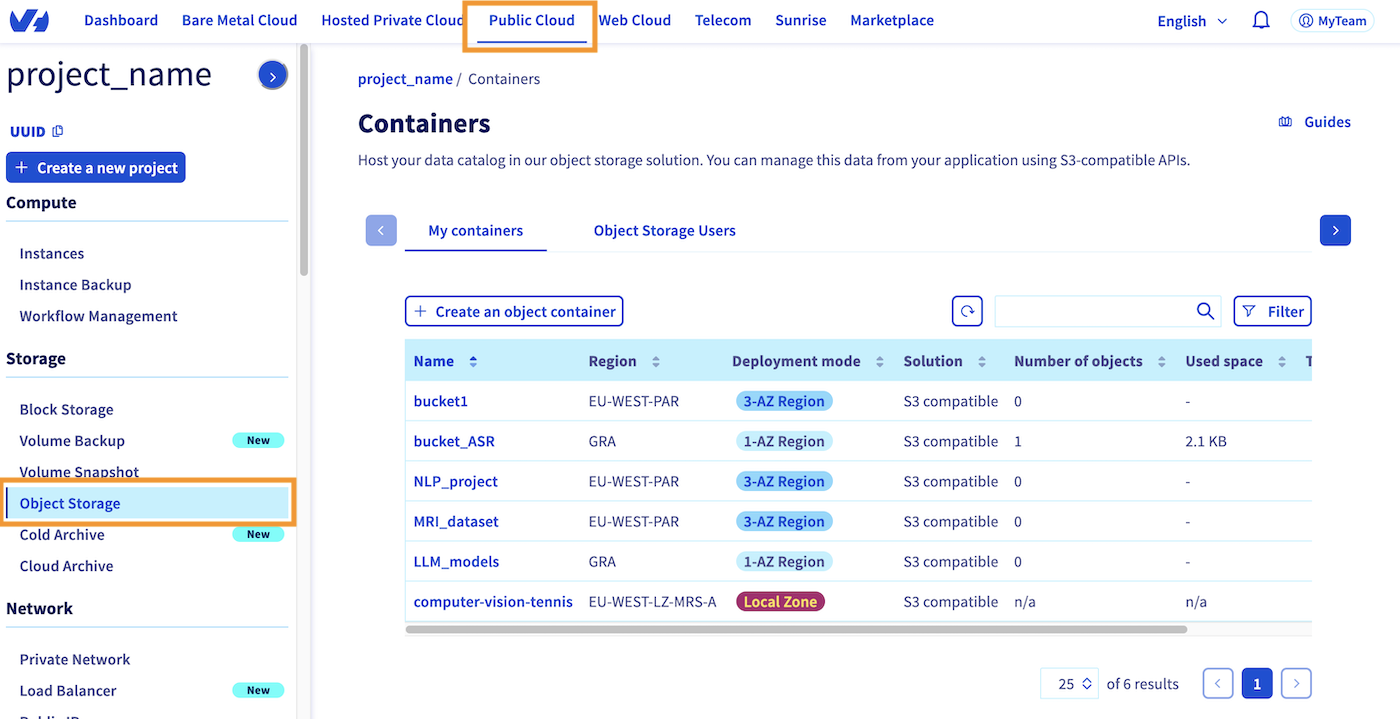This screenshot has width=1400, height=719.
Task: Click the refresh containers icon
Action: [967, 311]
